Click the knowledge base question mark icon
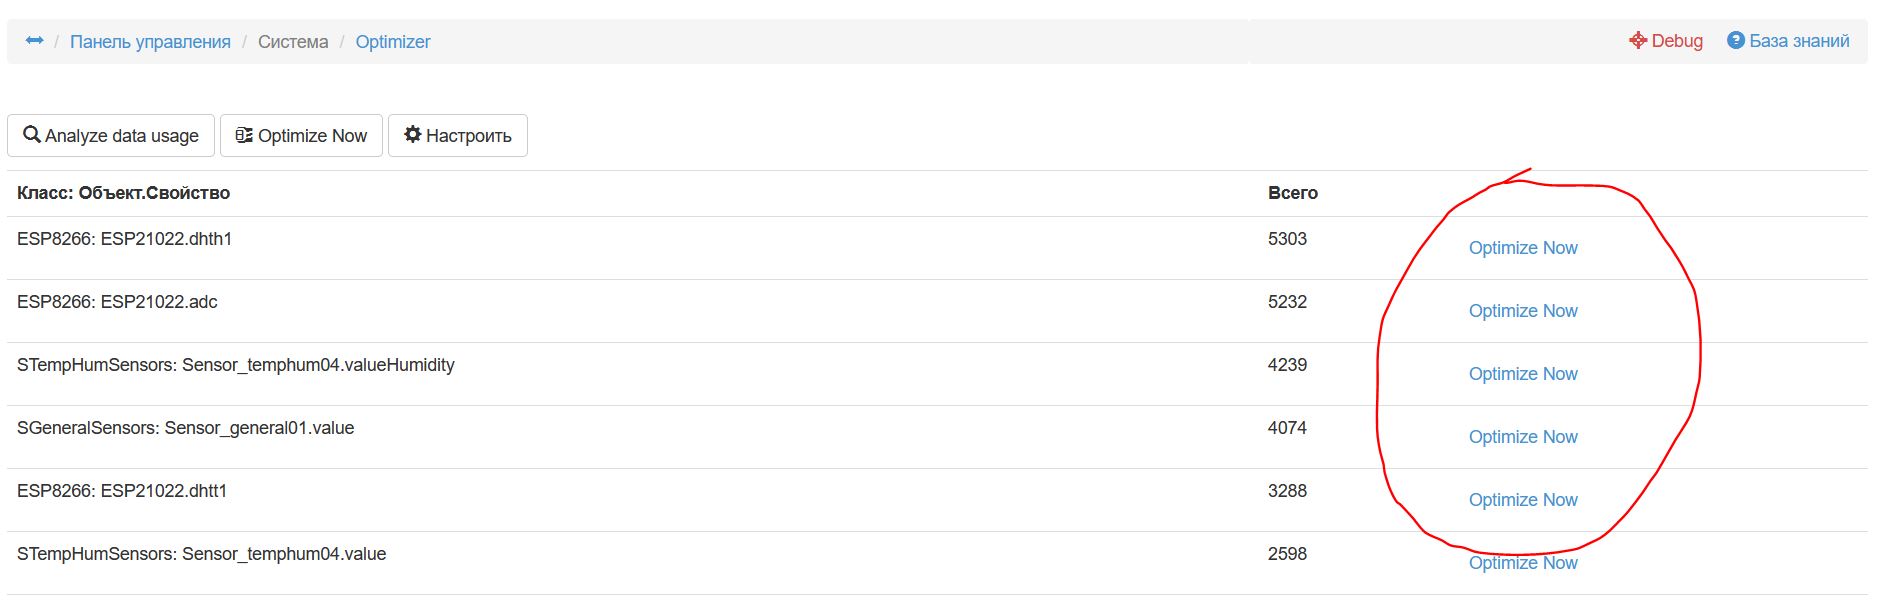Image resolution: width=1879 pixels, height=604 pixels. pyautogui.click(x=1736, y=41)
